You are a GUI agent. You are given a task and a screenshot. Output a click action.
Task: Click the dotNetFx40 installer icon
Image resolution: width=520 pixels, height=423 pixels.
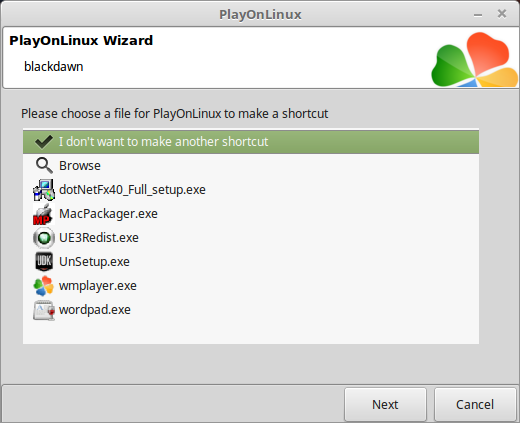click(44, 190)
